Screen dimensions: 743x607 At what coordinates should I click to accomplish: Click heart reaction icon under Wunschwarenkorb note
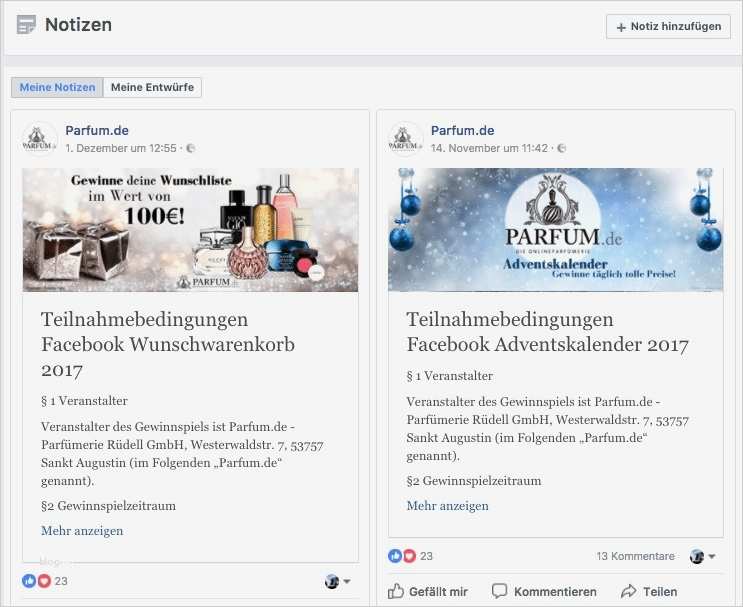[x=44, y=581]
